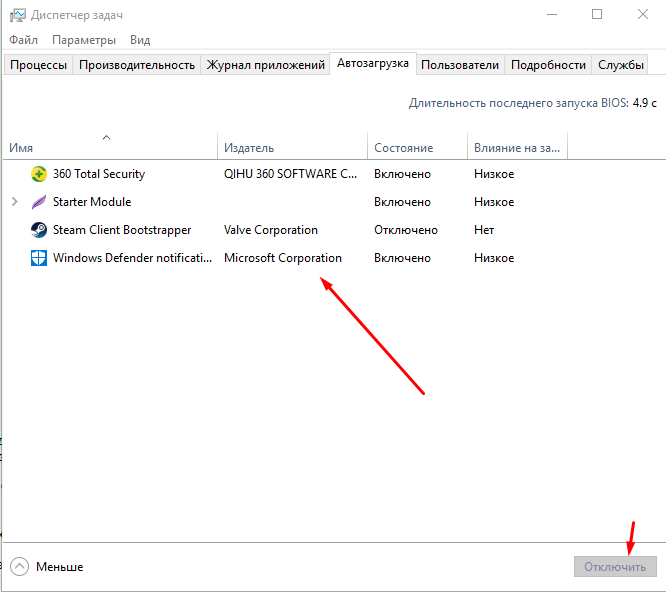
Task: Close the Диспетчер задач window
Action: point(643,14)
